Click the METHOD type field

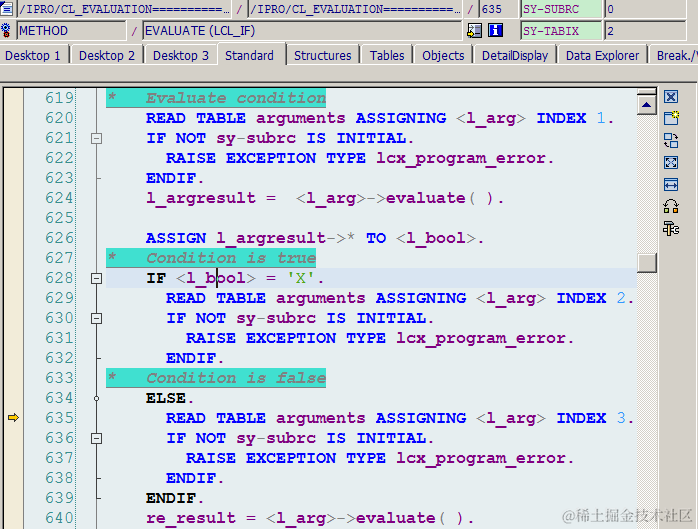point(72,31)
